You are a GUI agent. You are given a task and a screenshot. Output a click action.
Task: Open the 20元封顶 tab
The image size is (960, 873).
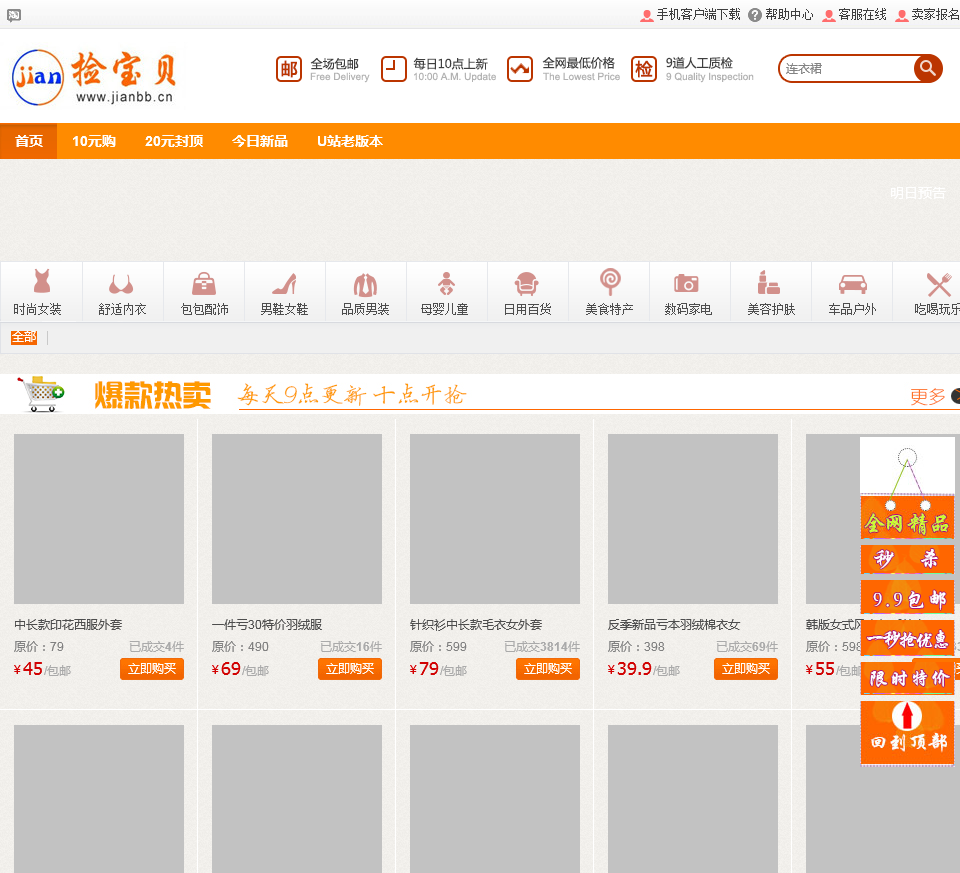pyautogui.click(x=174, y=141)
